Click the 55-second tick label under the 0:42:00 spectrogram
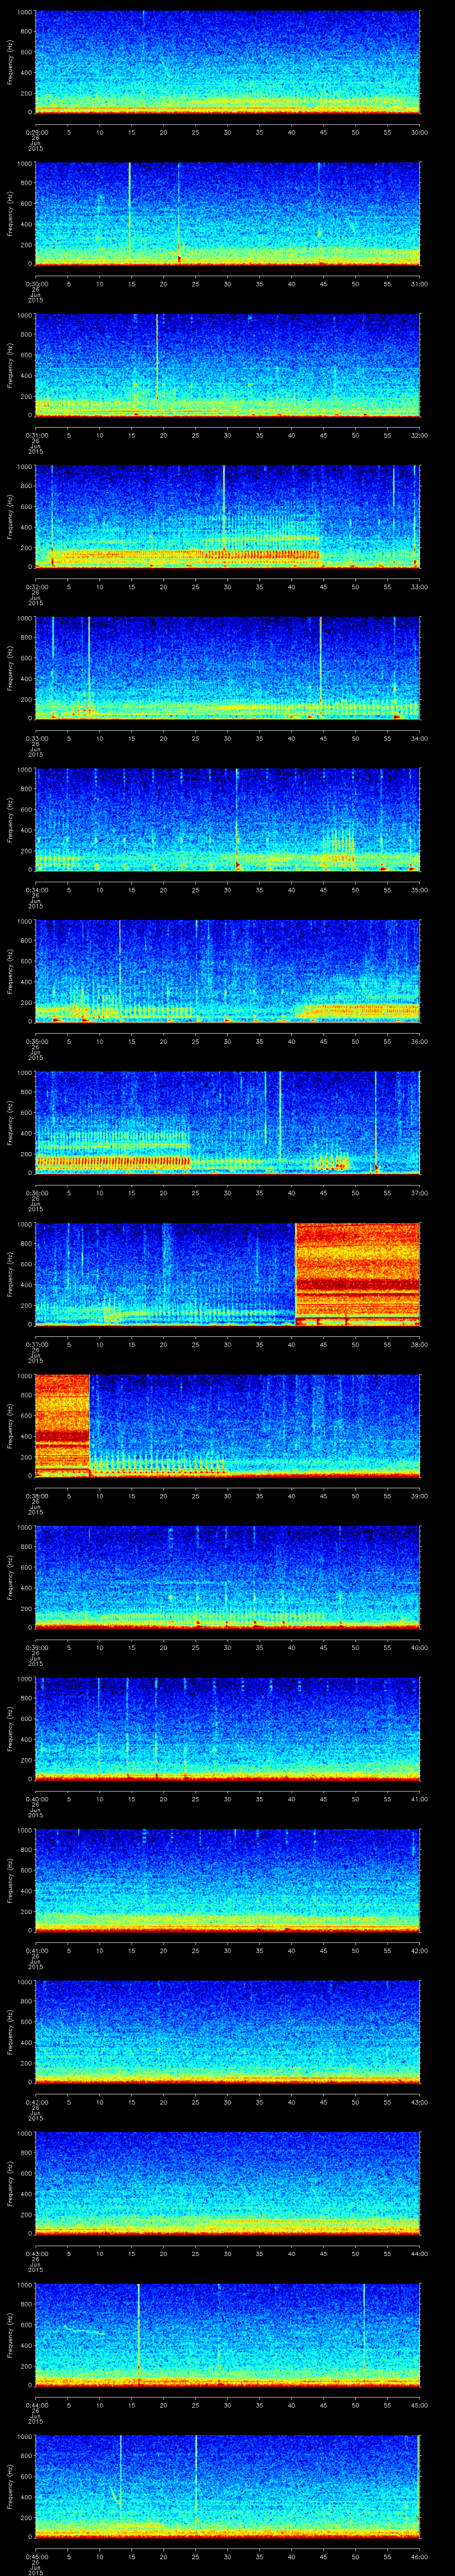Image resolution: width=455 pixels, height=2576 pixels. (x=388, y=2101)
